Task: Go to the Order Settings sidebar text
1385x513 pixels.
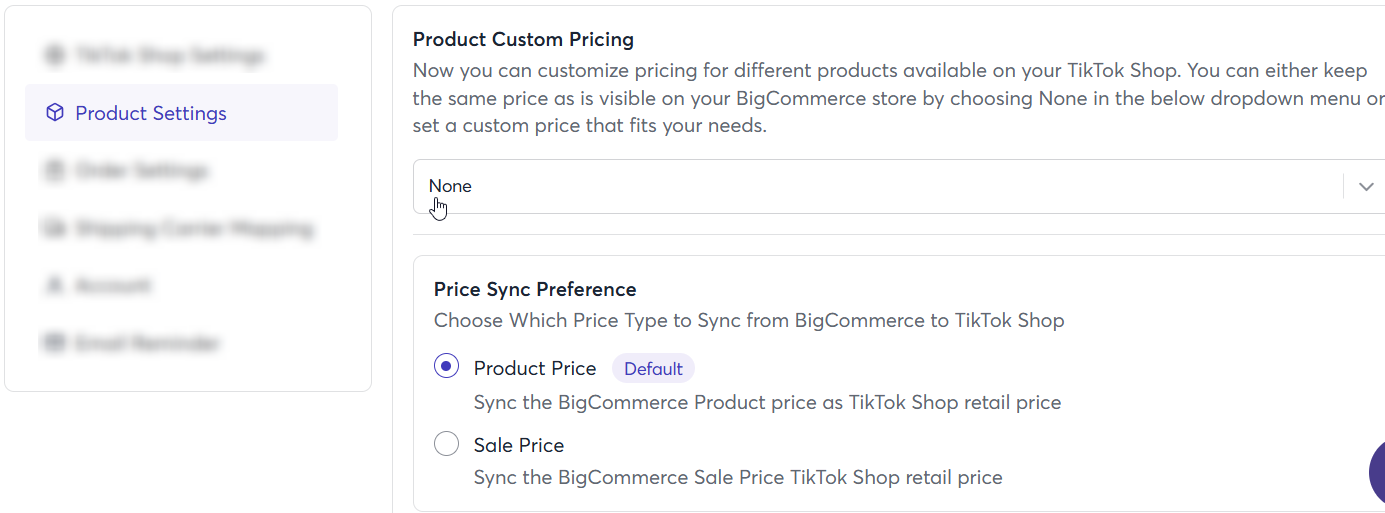Action: pyautogui.click(x=142, y=171)
